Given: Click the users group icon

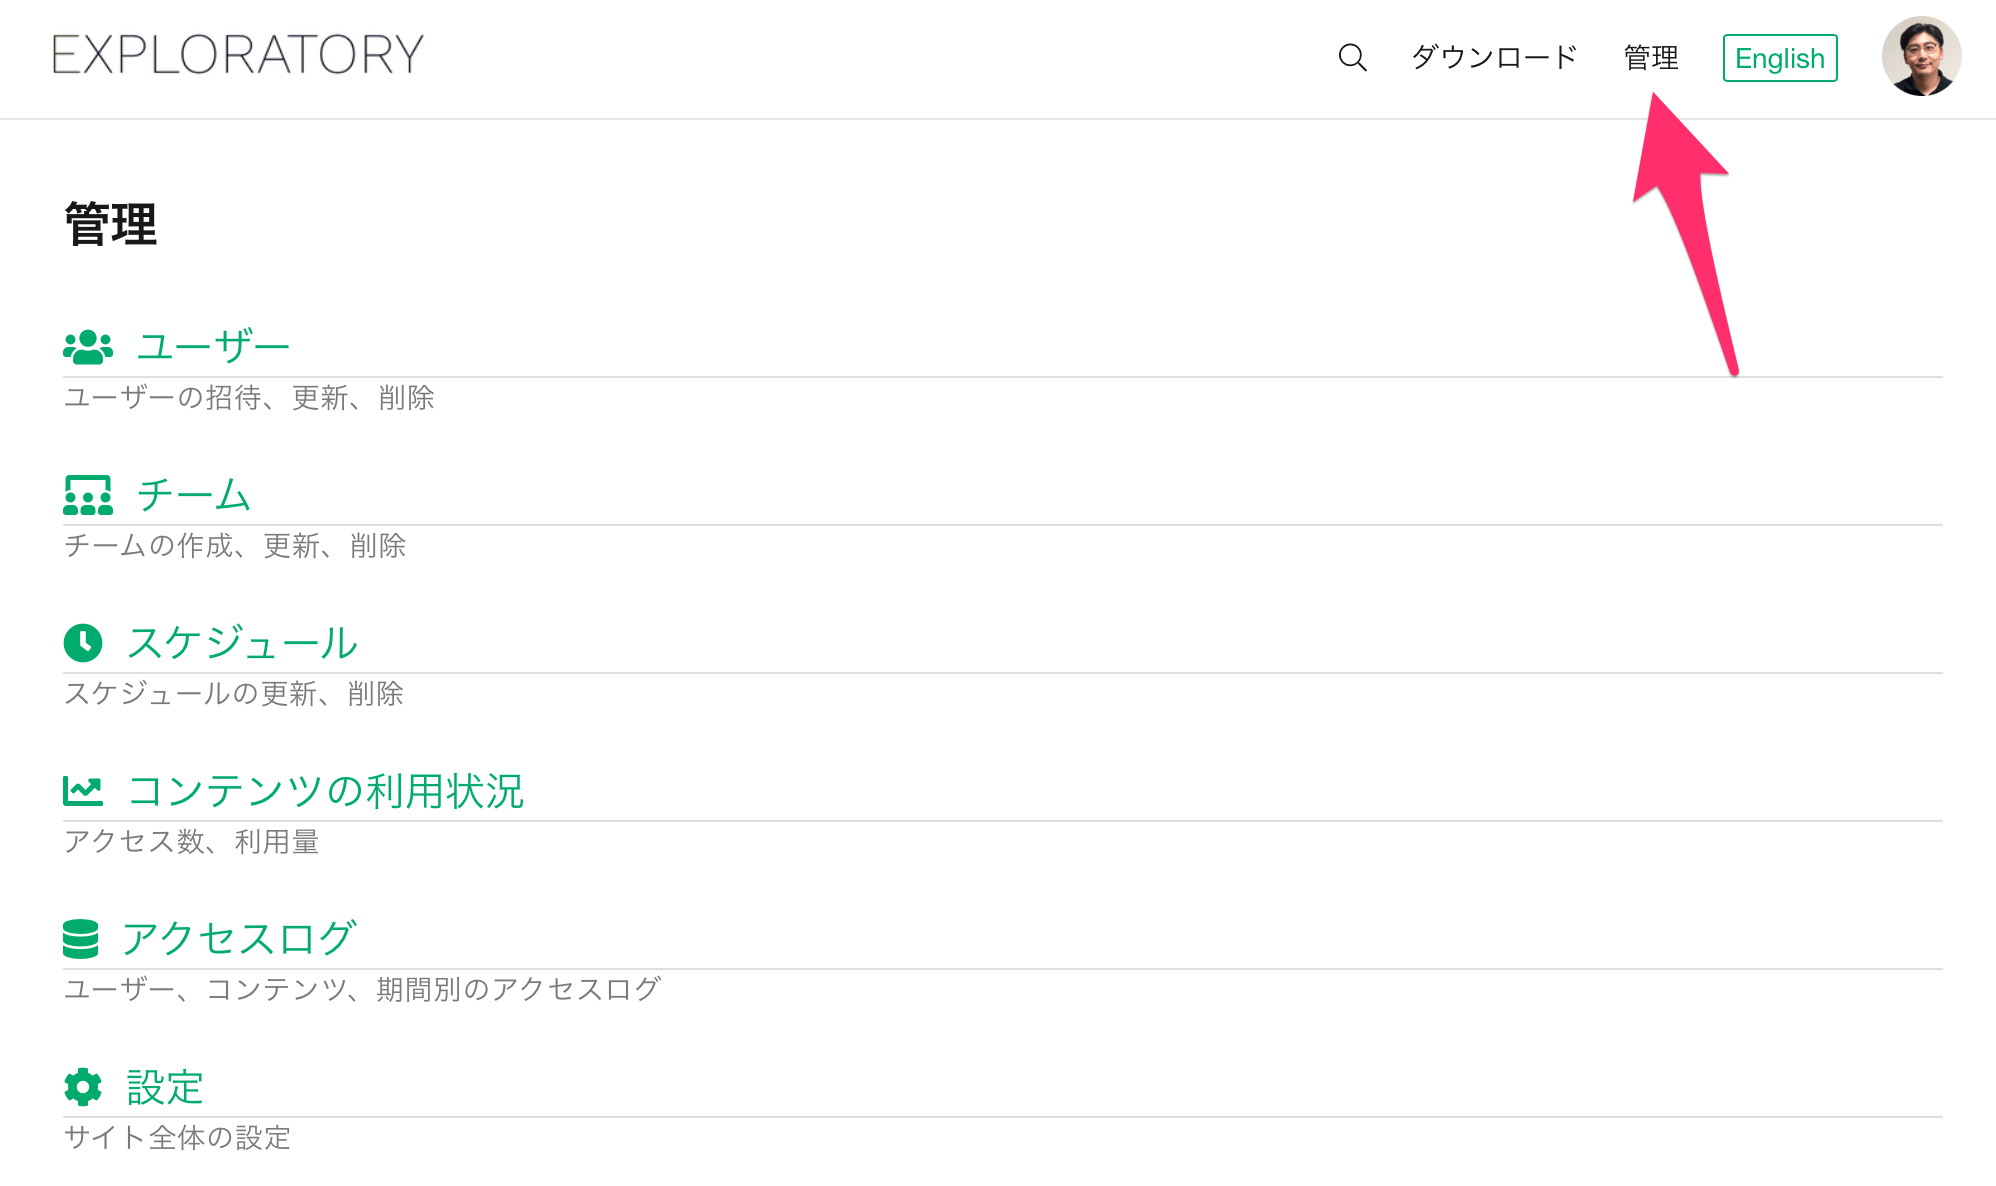Looking at the screenshot, I should point(88,347).
